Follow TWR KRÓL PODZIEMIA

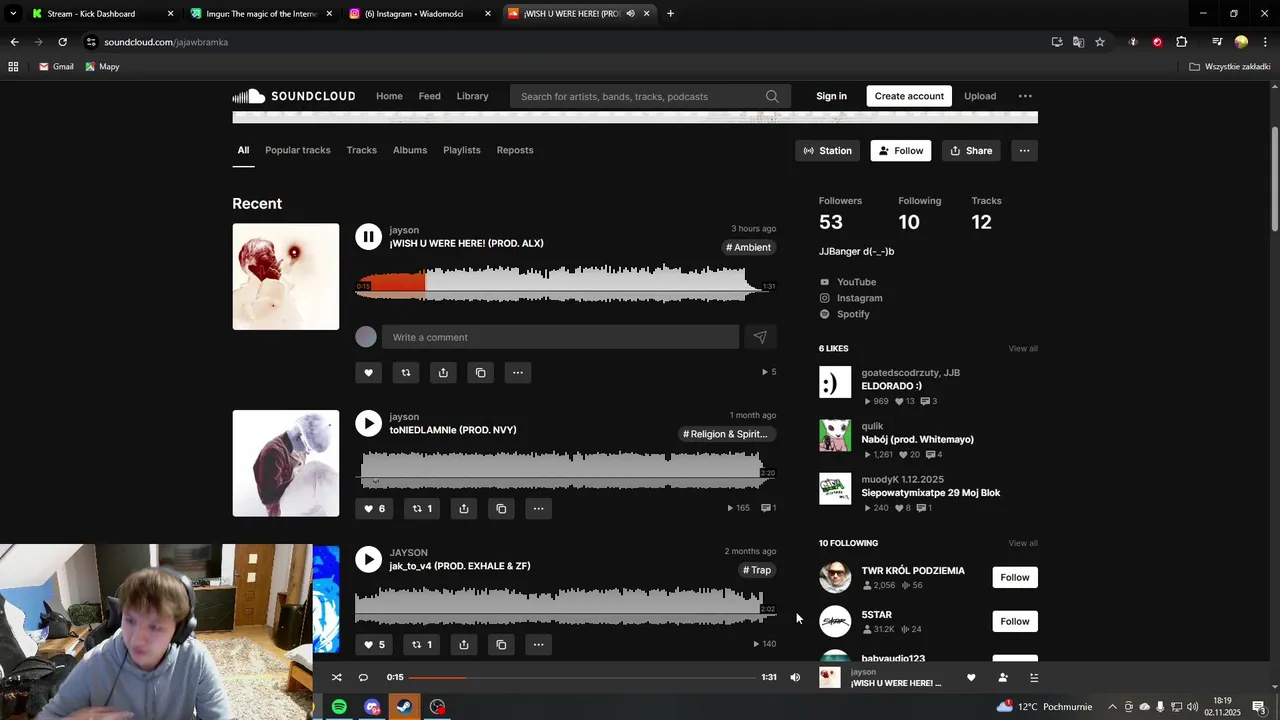(1015, 577)
